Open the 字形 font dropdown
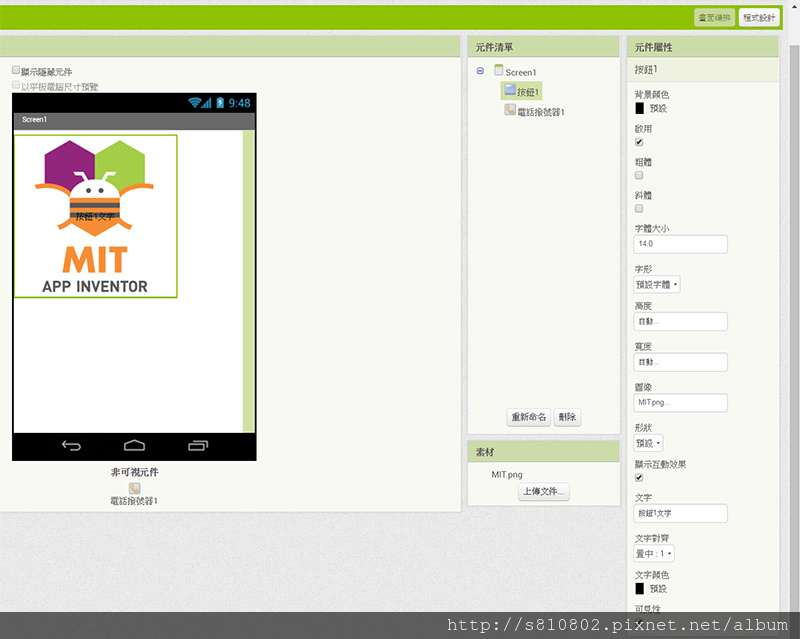800x639 pixels. click(657, 284)
